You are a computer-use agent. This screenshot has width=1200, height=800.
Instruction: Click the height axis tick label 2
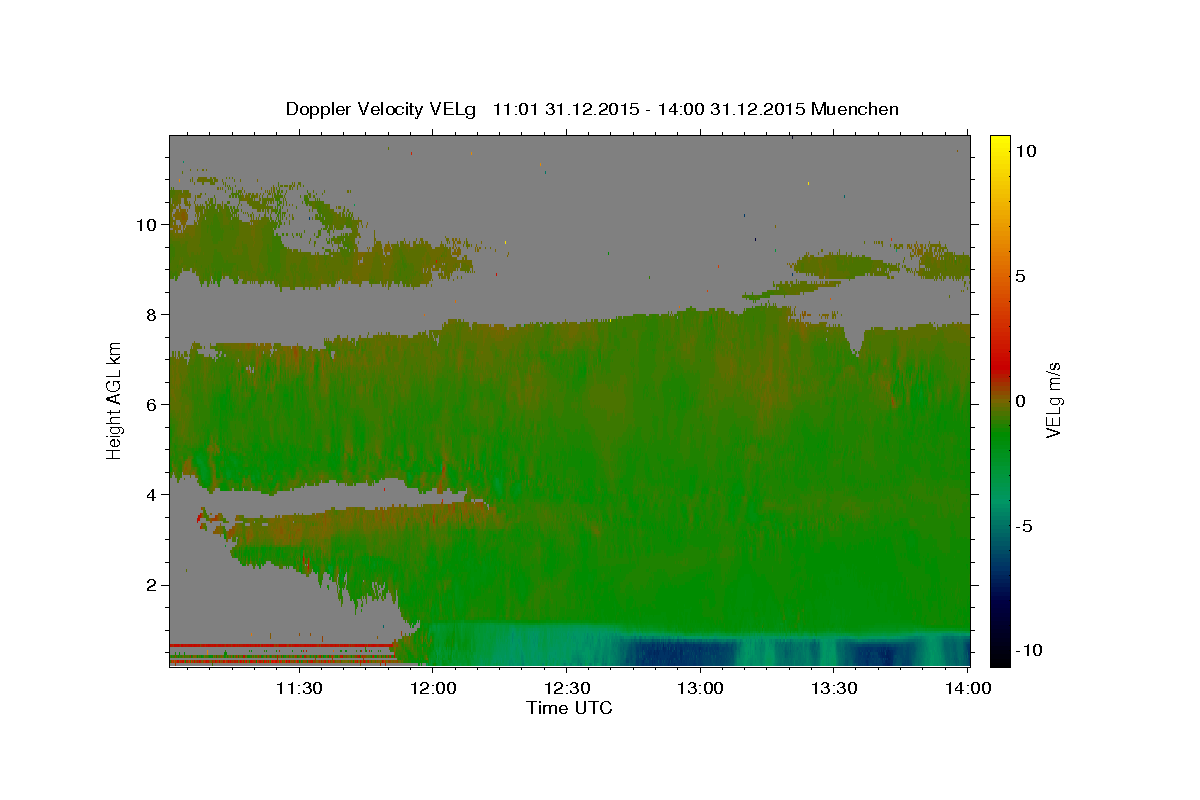[152, 585]
